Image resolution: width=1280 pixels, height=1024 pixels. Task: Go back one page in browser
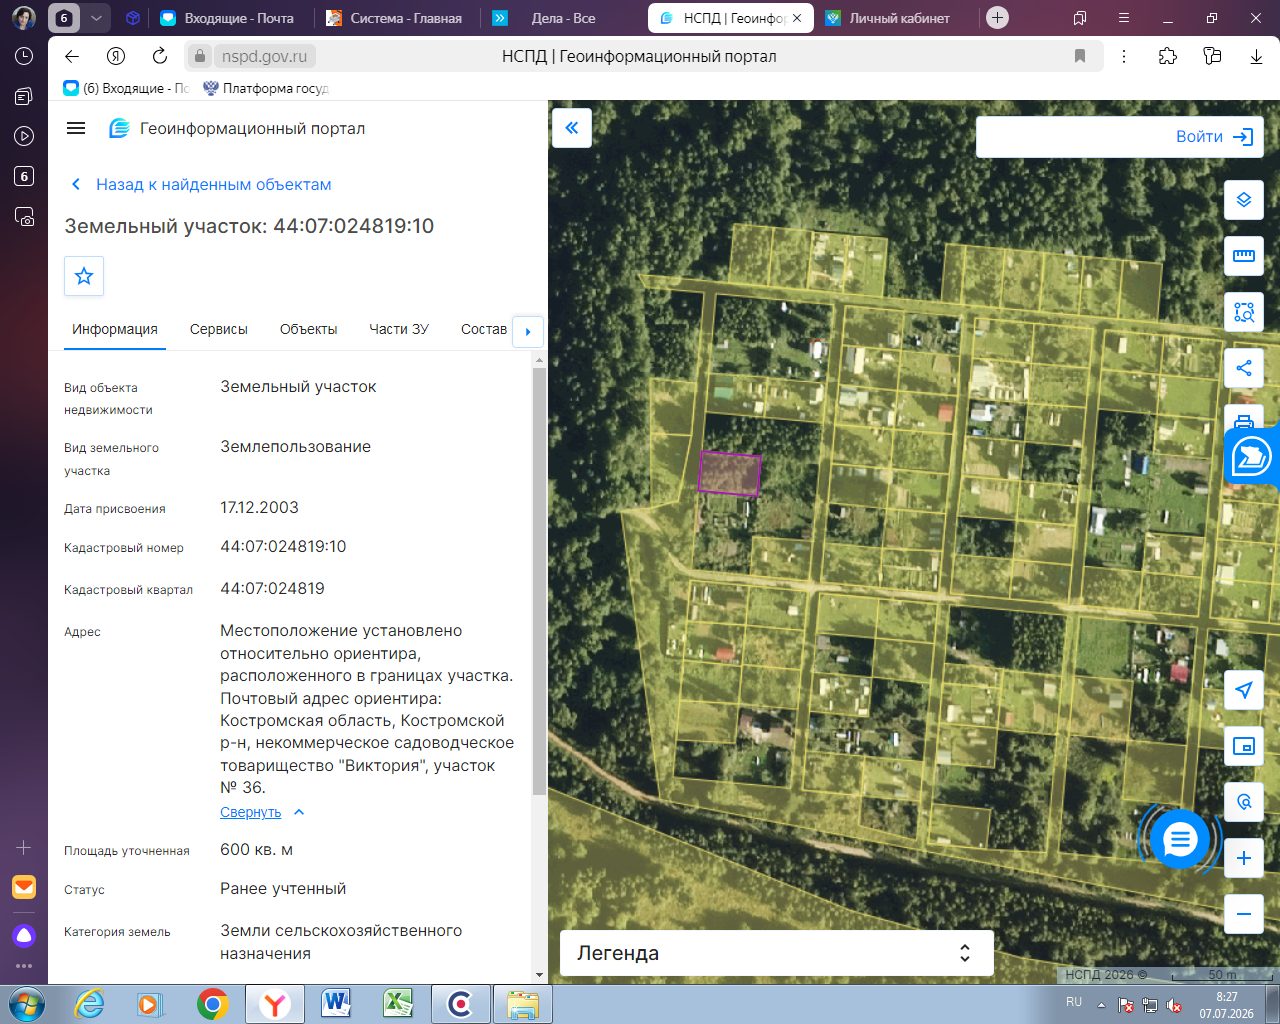coord(71,56)
